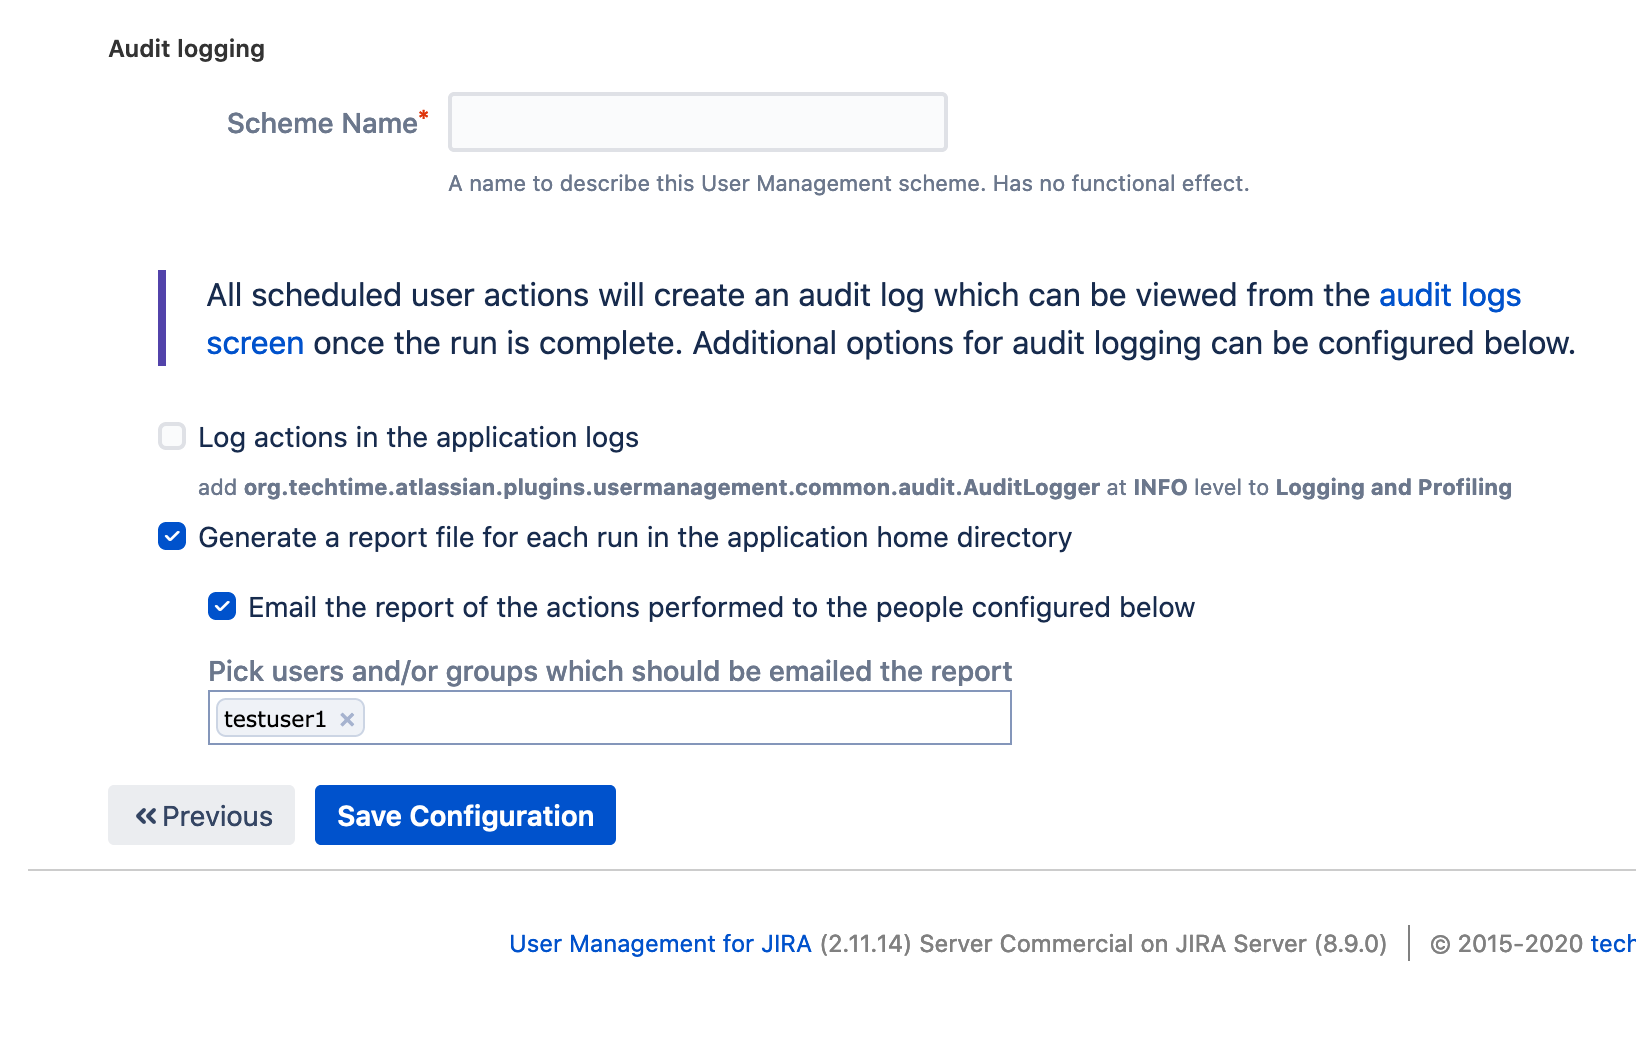Go back with the Previous button

[201, 815]
